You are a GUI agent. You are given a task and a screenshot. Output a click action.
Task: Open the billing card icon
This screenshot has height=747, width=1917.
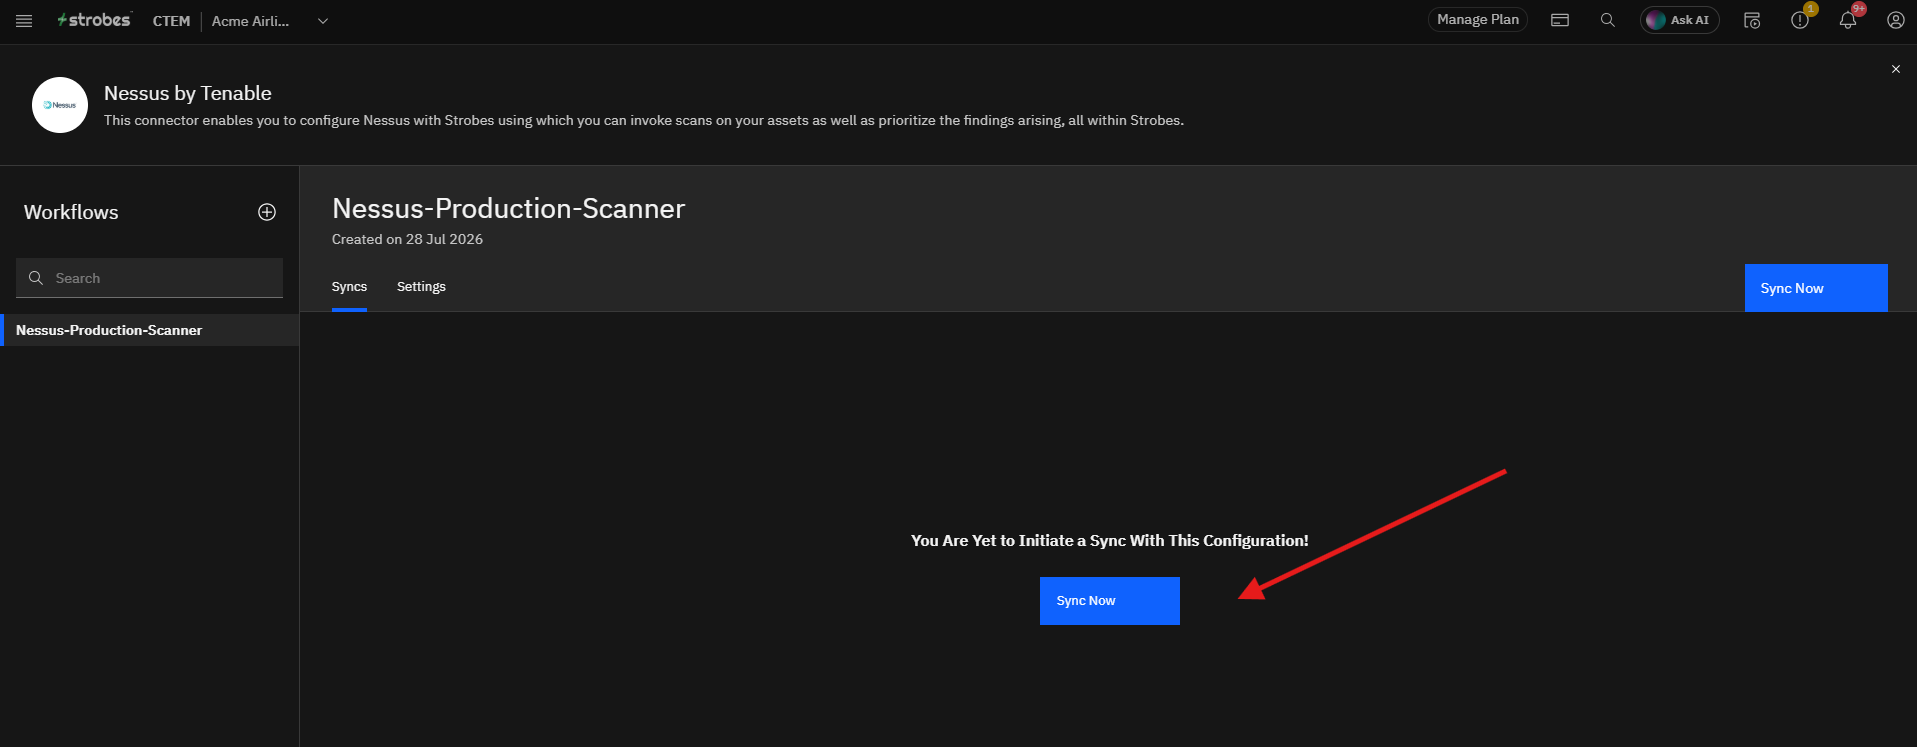[1560, 20]
